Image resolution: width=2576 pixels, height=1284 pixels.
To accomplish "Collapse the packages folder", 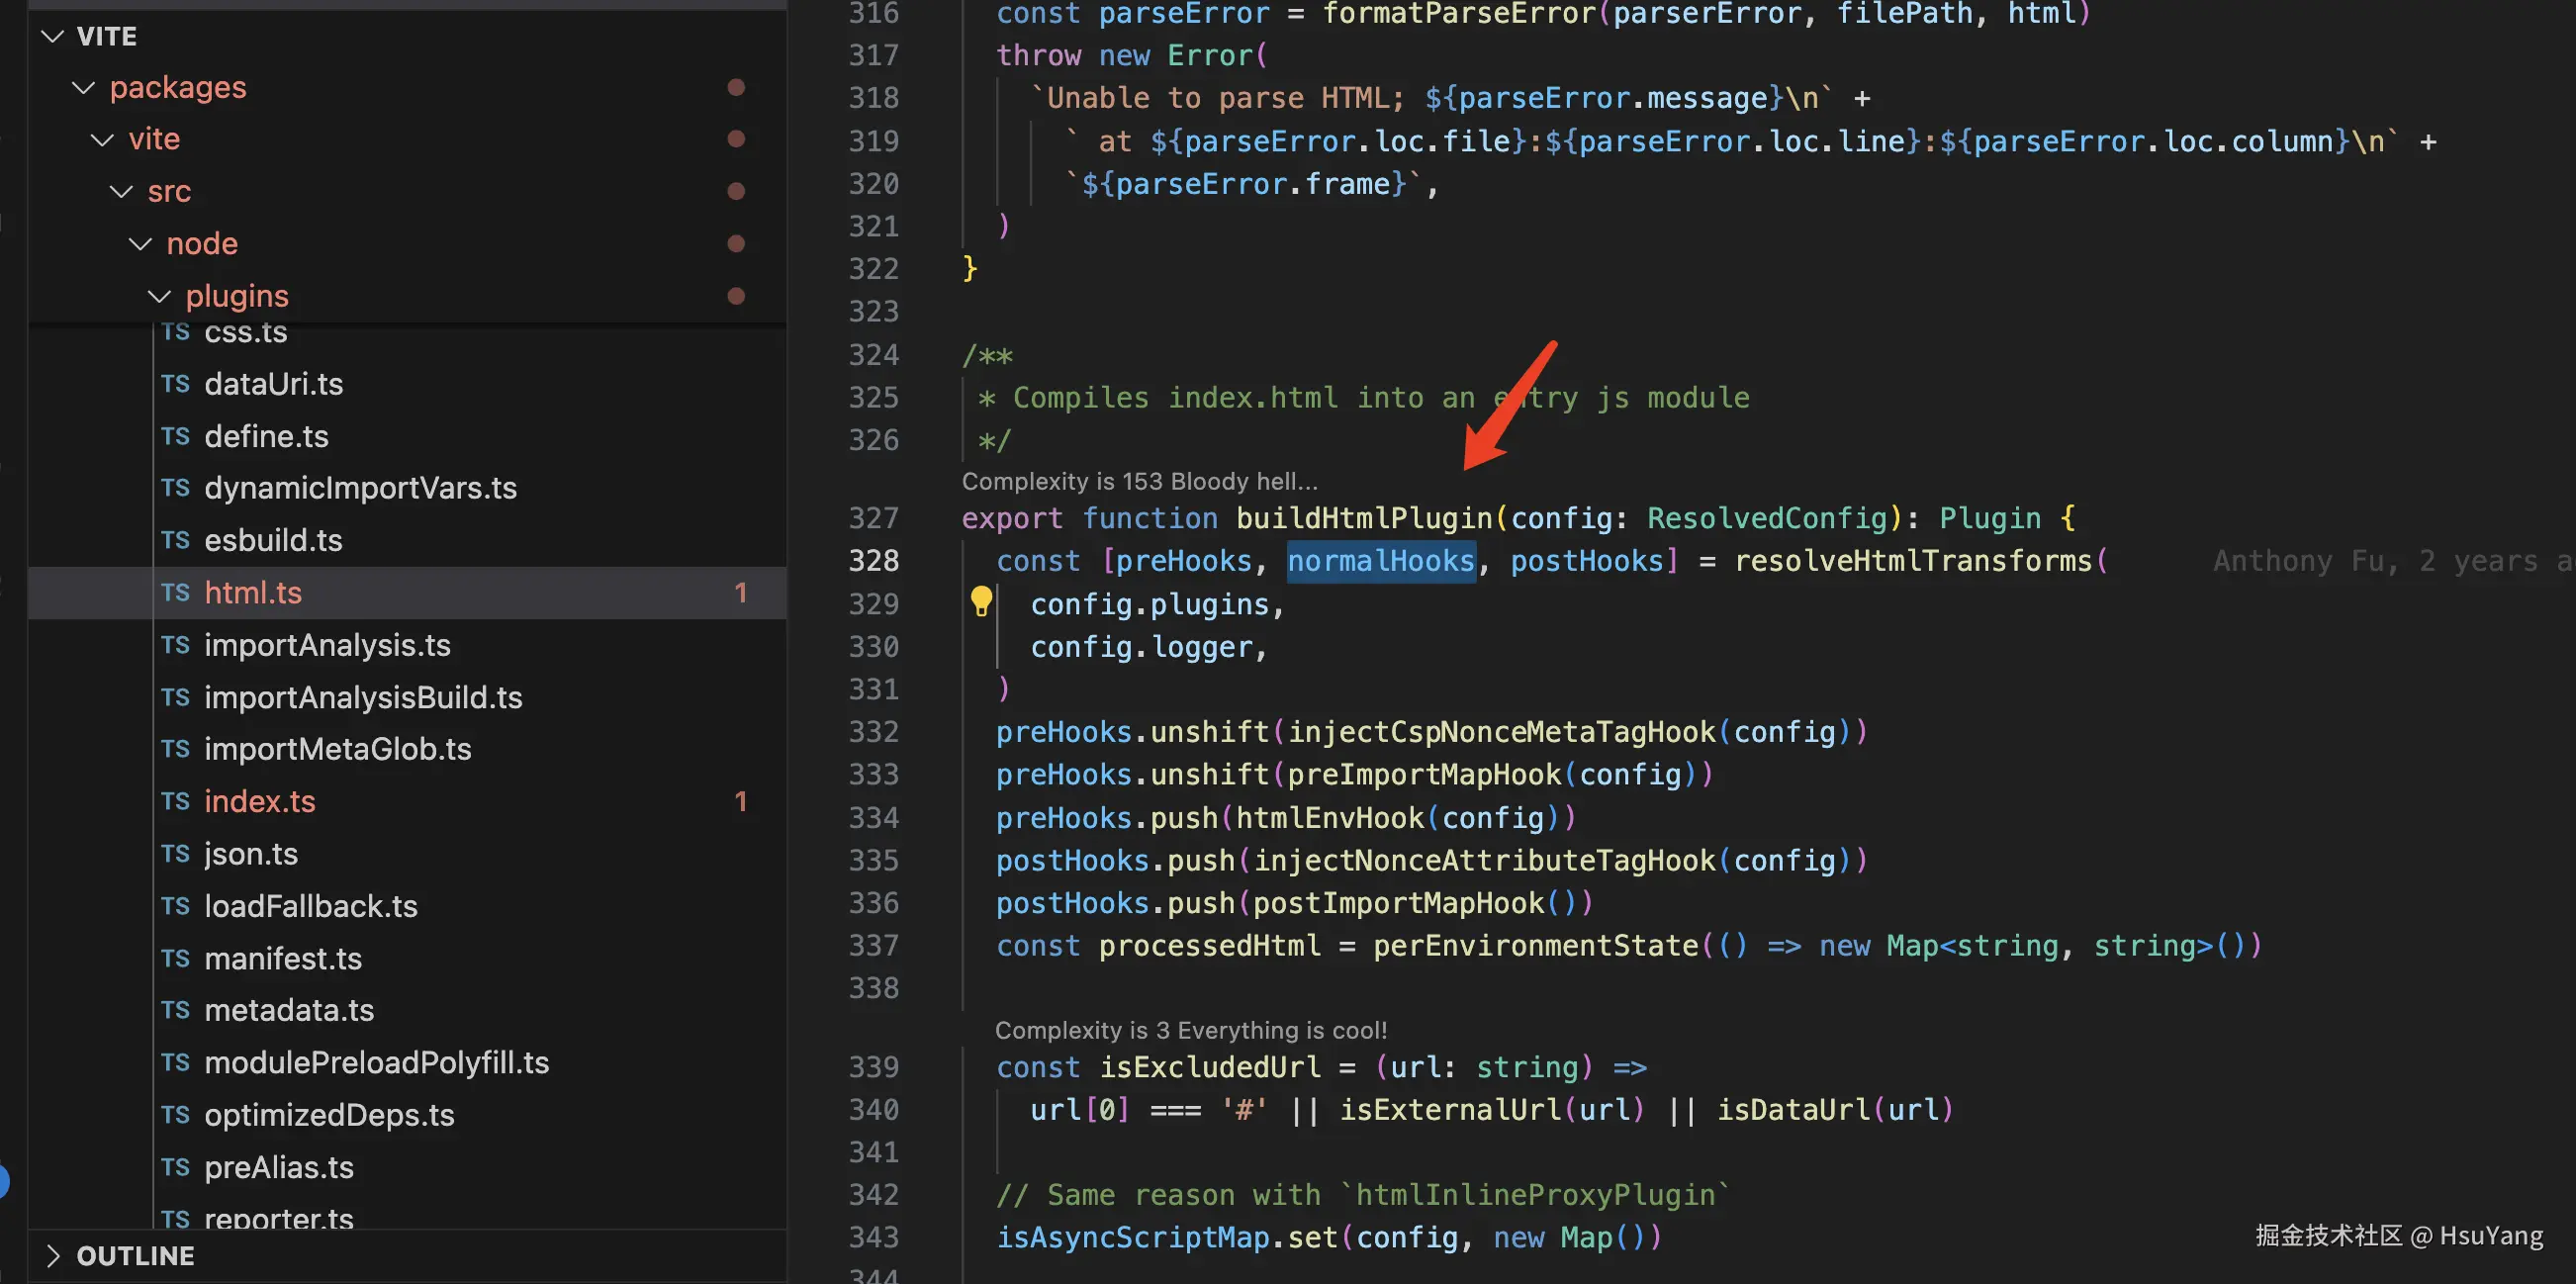I will [84, 88].
